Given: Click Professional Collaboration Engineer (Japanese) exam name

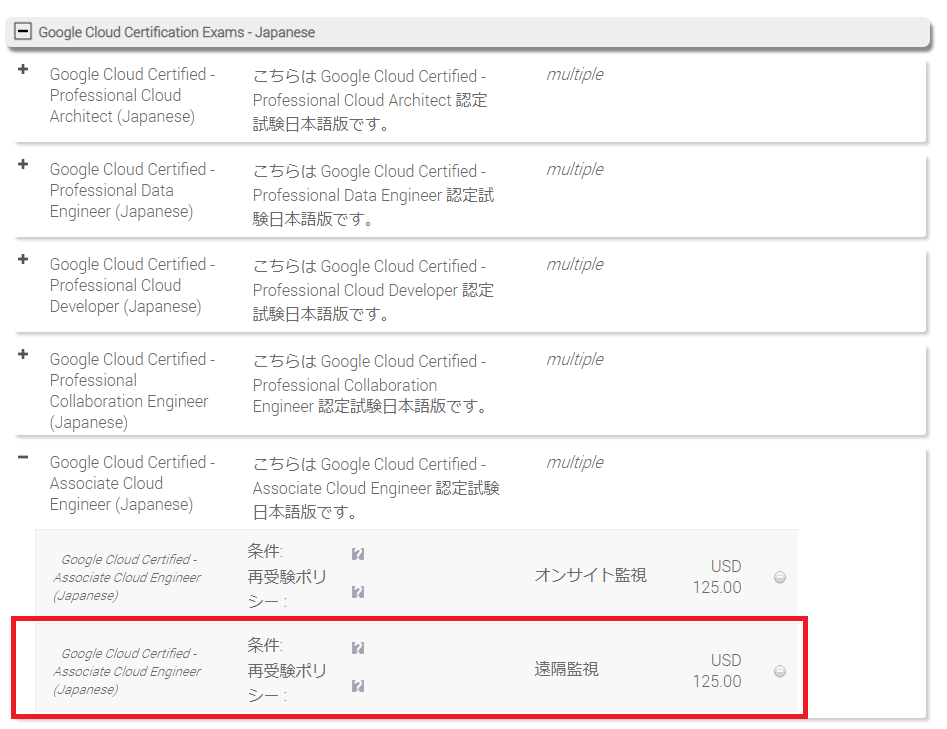Looking at the screenshot, I should tap(132, 391).
